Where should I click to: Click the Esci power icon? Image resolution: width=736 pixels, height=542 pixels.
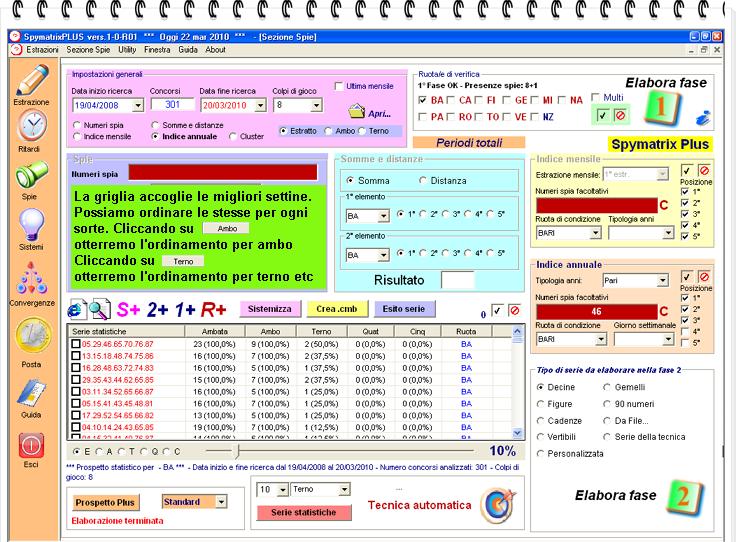pos(31,445)
